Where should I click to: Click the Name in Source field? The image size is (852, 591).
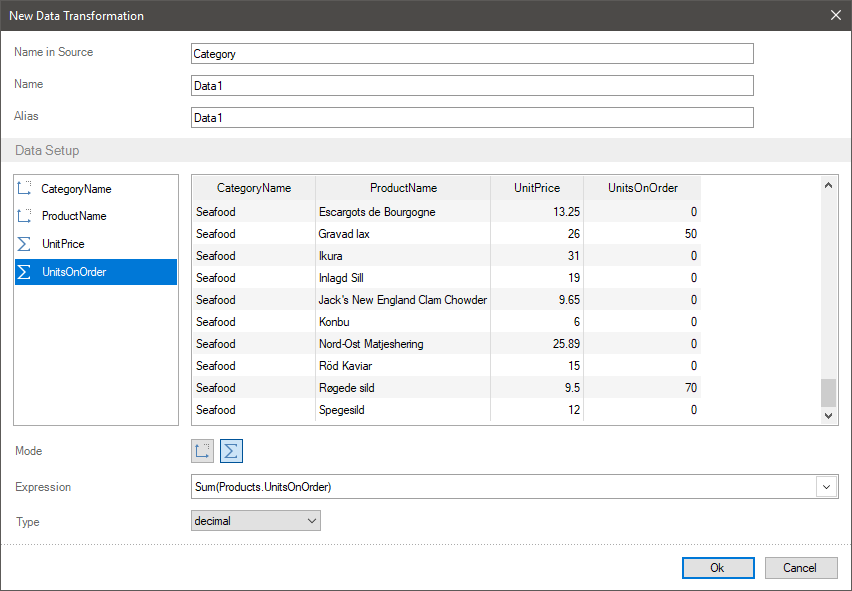(x=471, y=54)
